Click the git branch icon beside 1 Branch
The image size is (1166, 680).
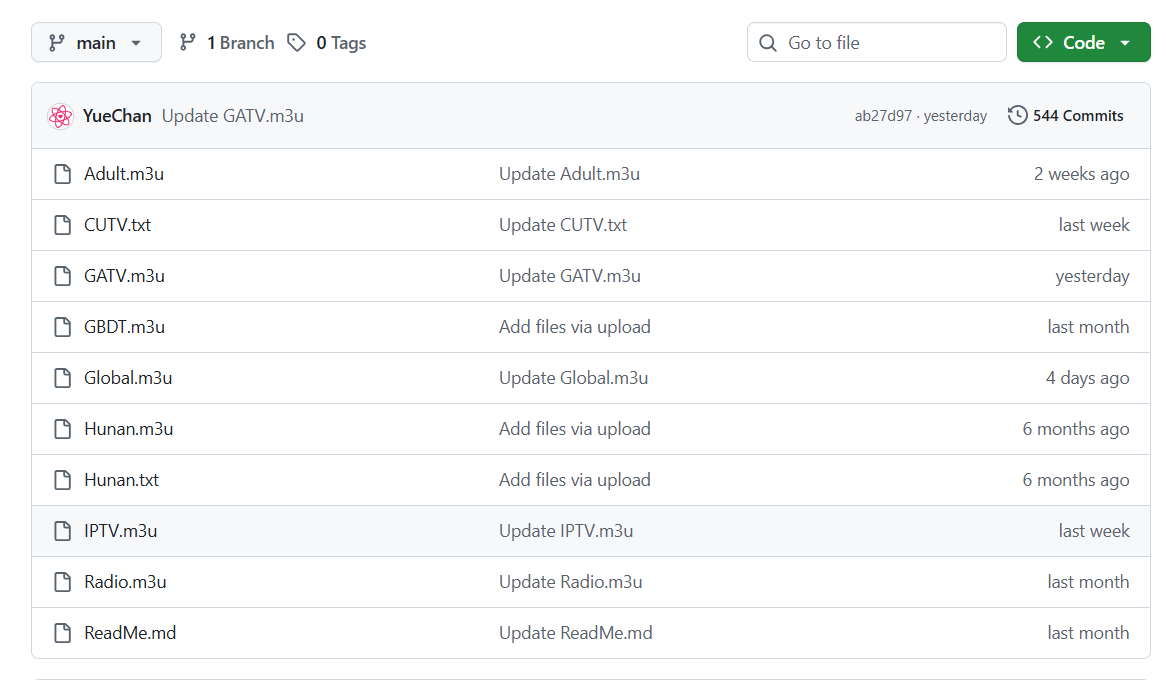(187, 43)
